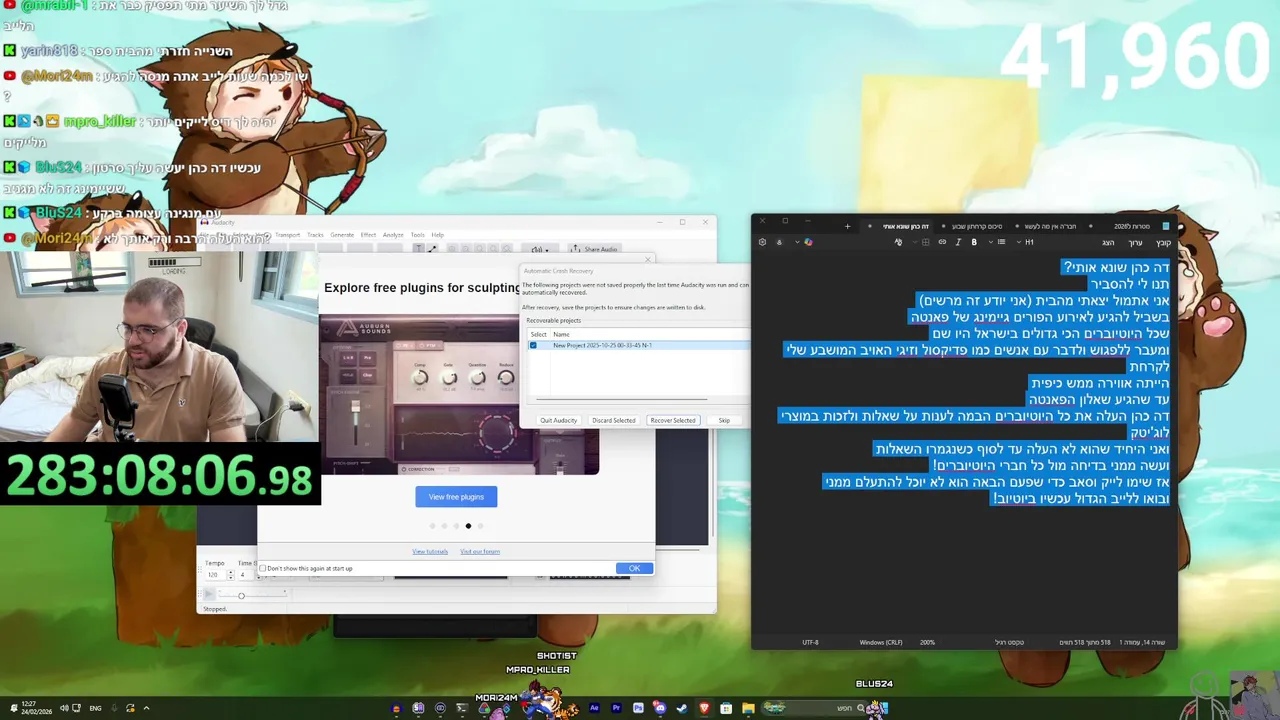Insert a table with the Notepad table icon
The height and width of the screenshot is (720, 1280).
click(925, 242)
